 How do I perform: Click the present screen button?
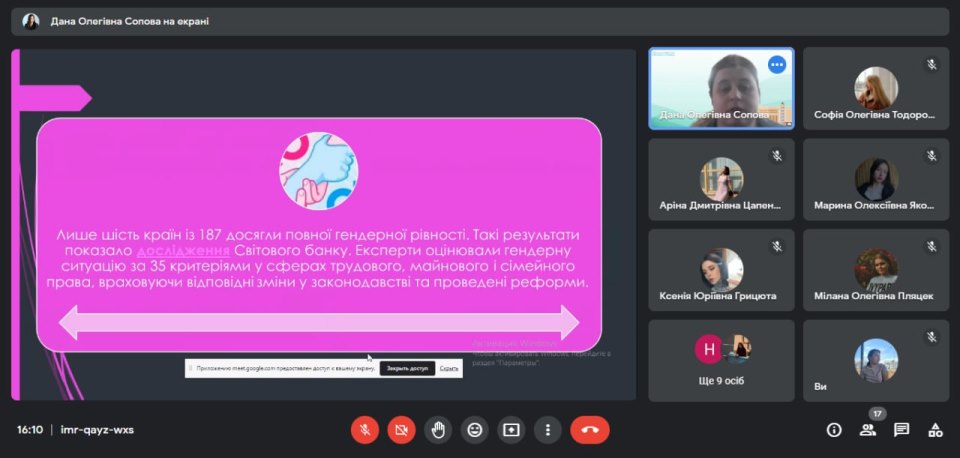coord(511,430)
